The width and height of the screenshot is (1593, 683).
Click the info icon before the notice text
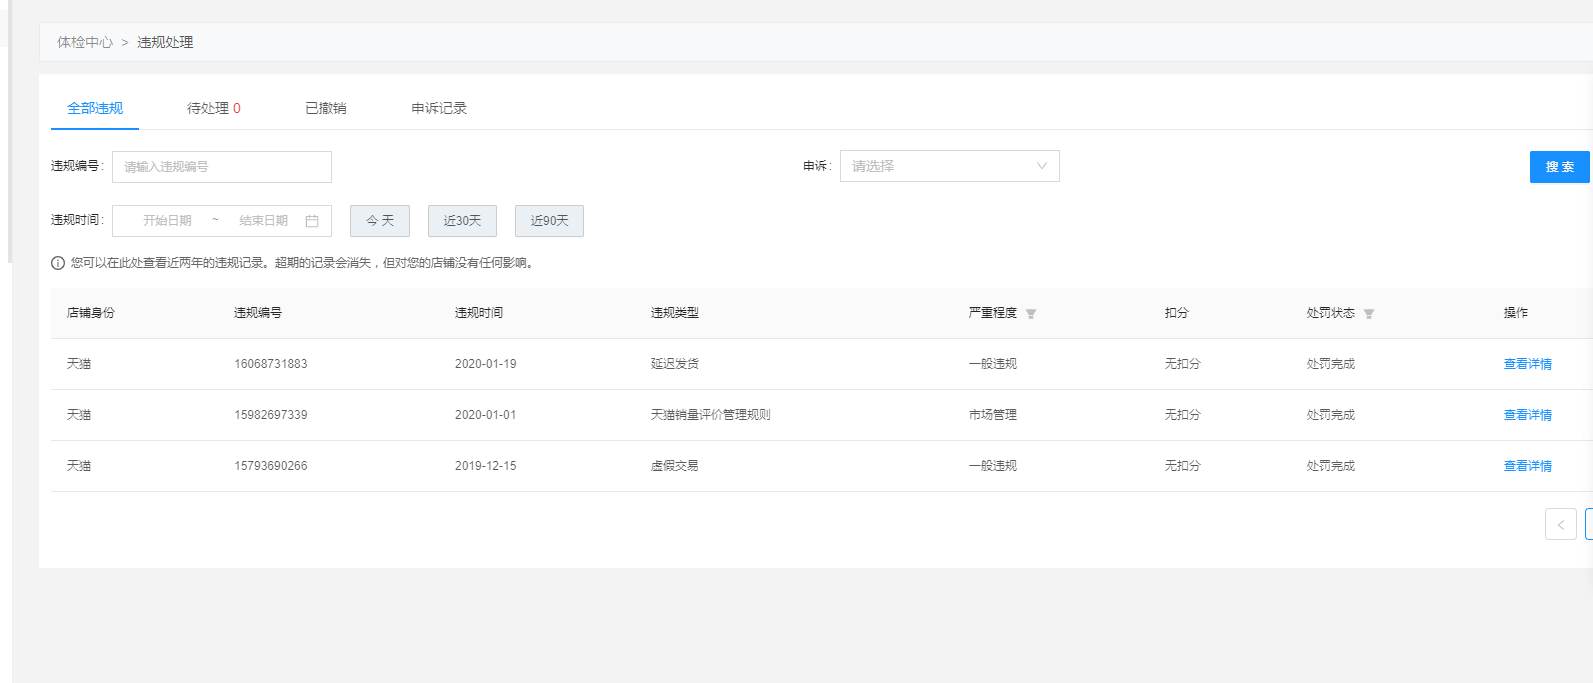[58, 263]
